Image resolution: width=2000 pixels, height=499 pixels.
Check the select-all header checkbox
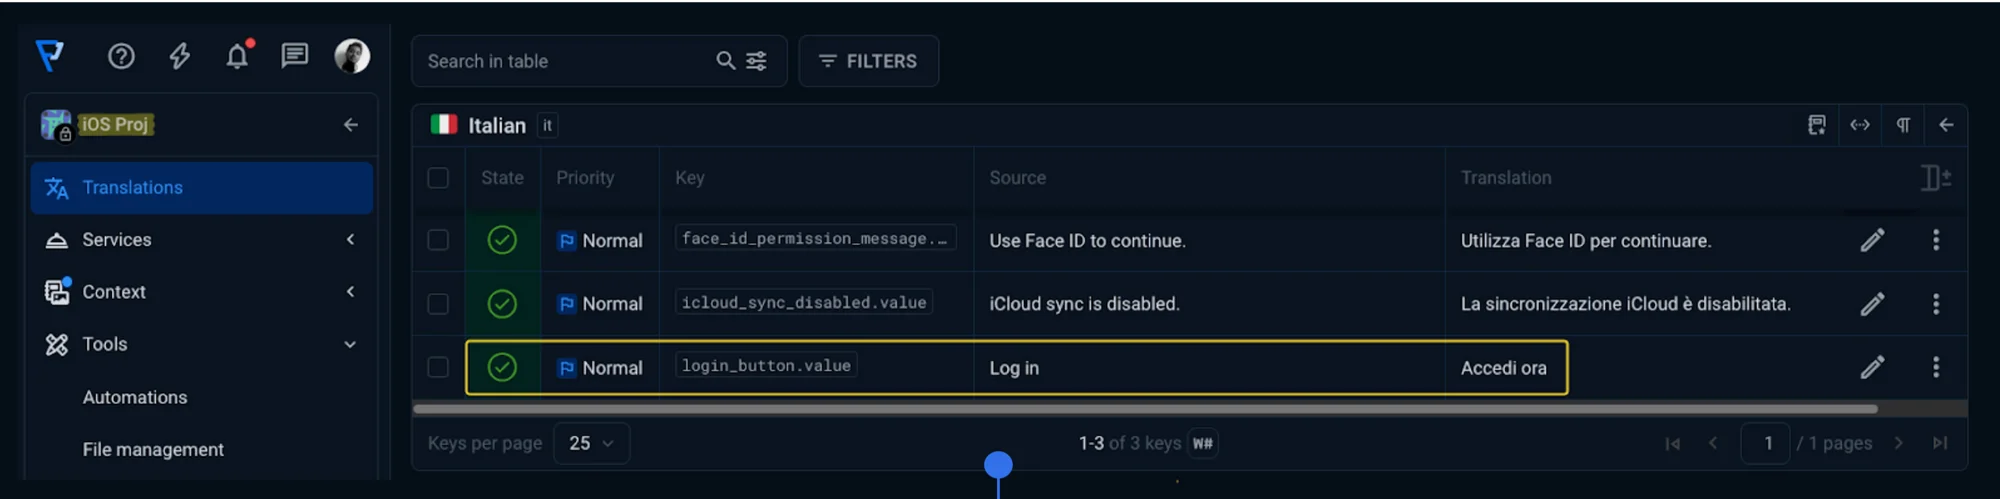(x=438, y=178)
